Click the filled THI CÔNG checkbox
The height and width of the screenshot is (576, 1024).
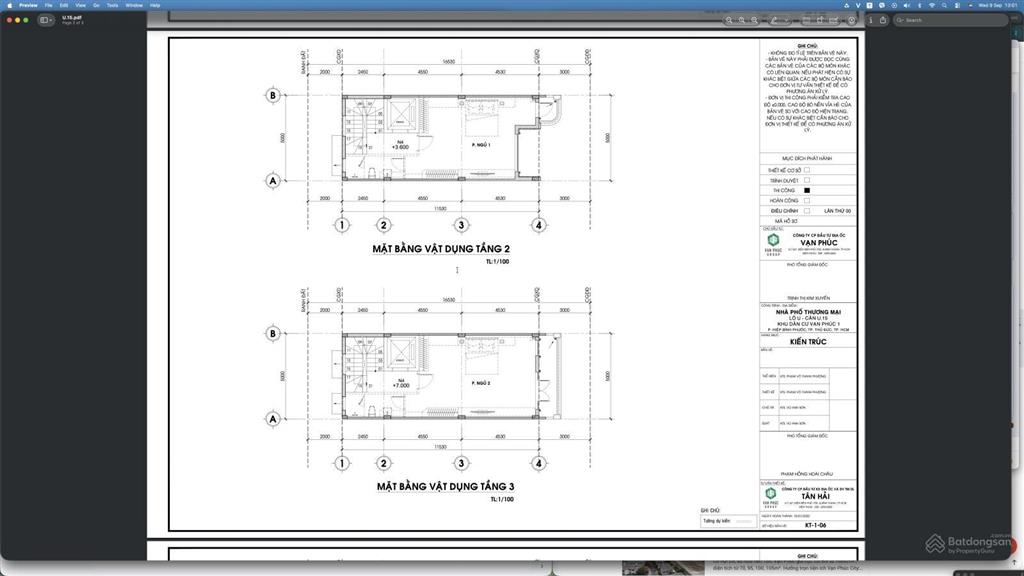tap(807, 190)
